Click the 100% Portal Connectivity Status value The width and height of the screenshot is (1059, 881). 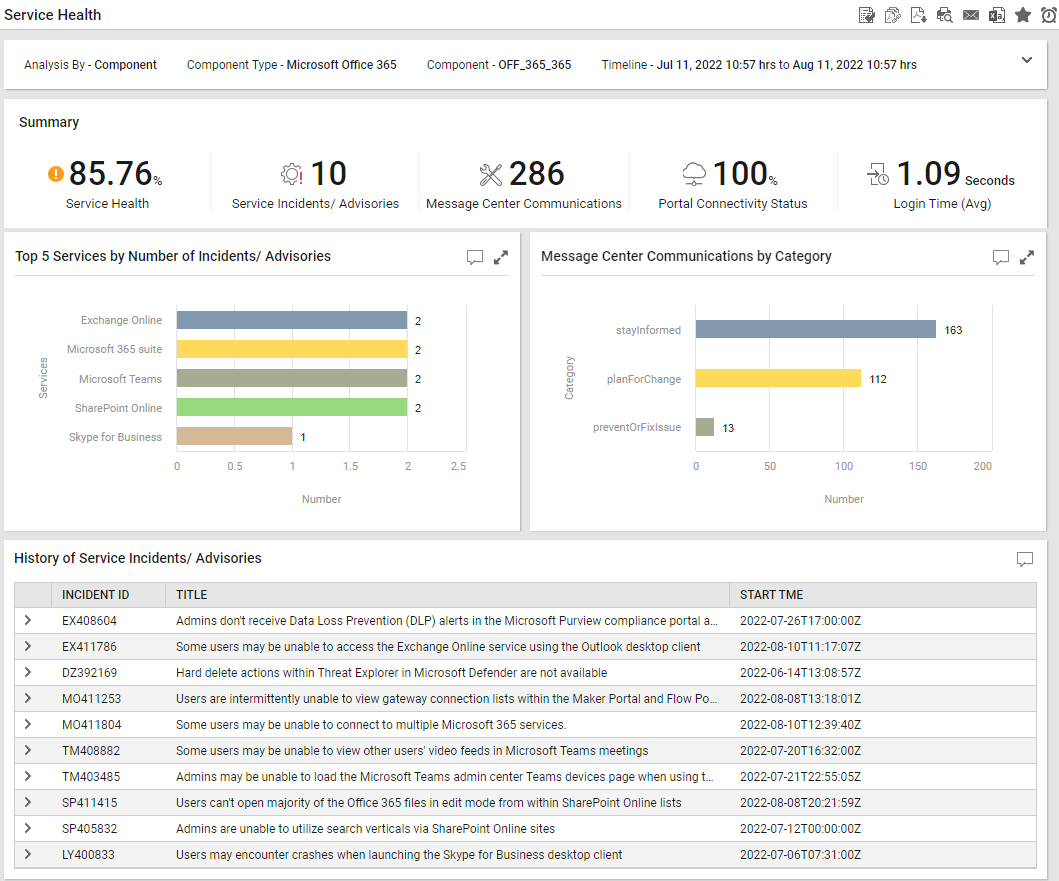(x=745, y=174)
